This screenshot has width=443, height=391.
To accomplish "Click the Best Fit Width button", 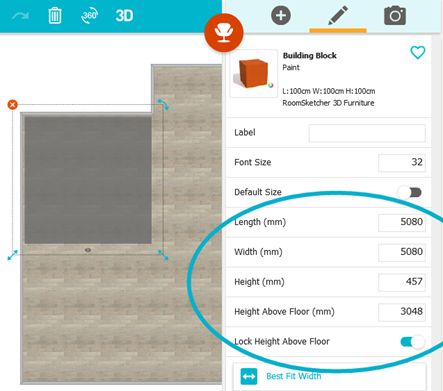I will (329, 376).
